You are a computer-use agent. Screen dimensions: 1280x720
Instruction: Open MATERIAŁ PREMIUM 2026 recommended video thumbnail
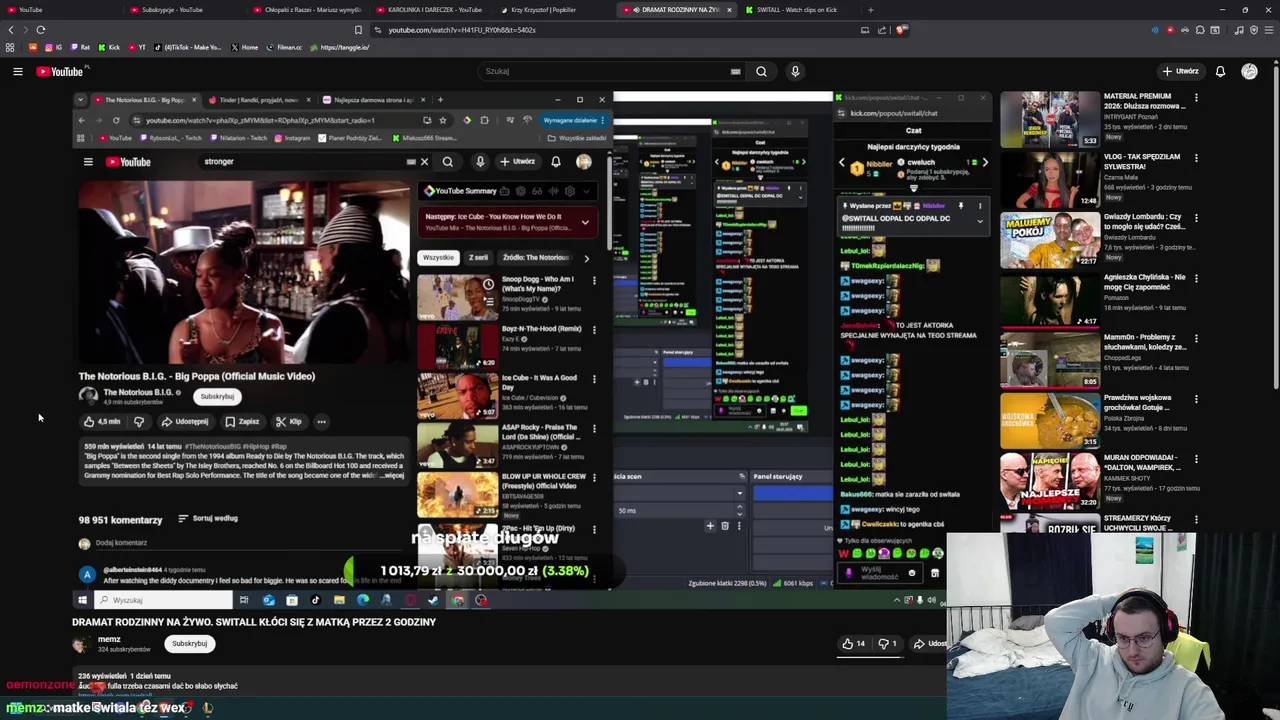tap(1049, 119)
